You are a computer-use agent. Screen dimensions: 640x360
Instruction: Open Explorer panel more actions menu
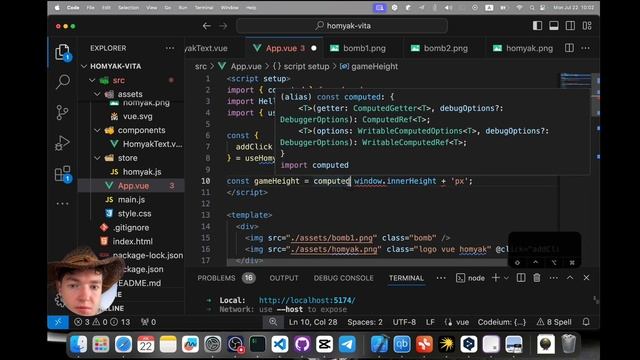point(170,48)
